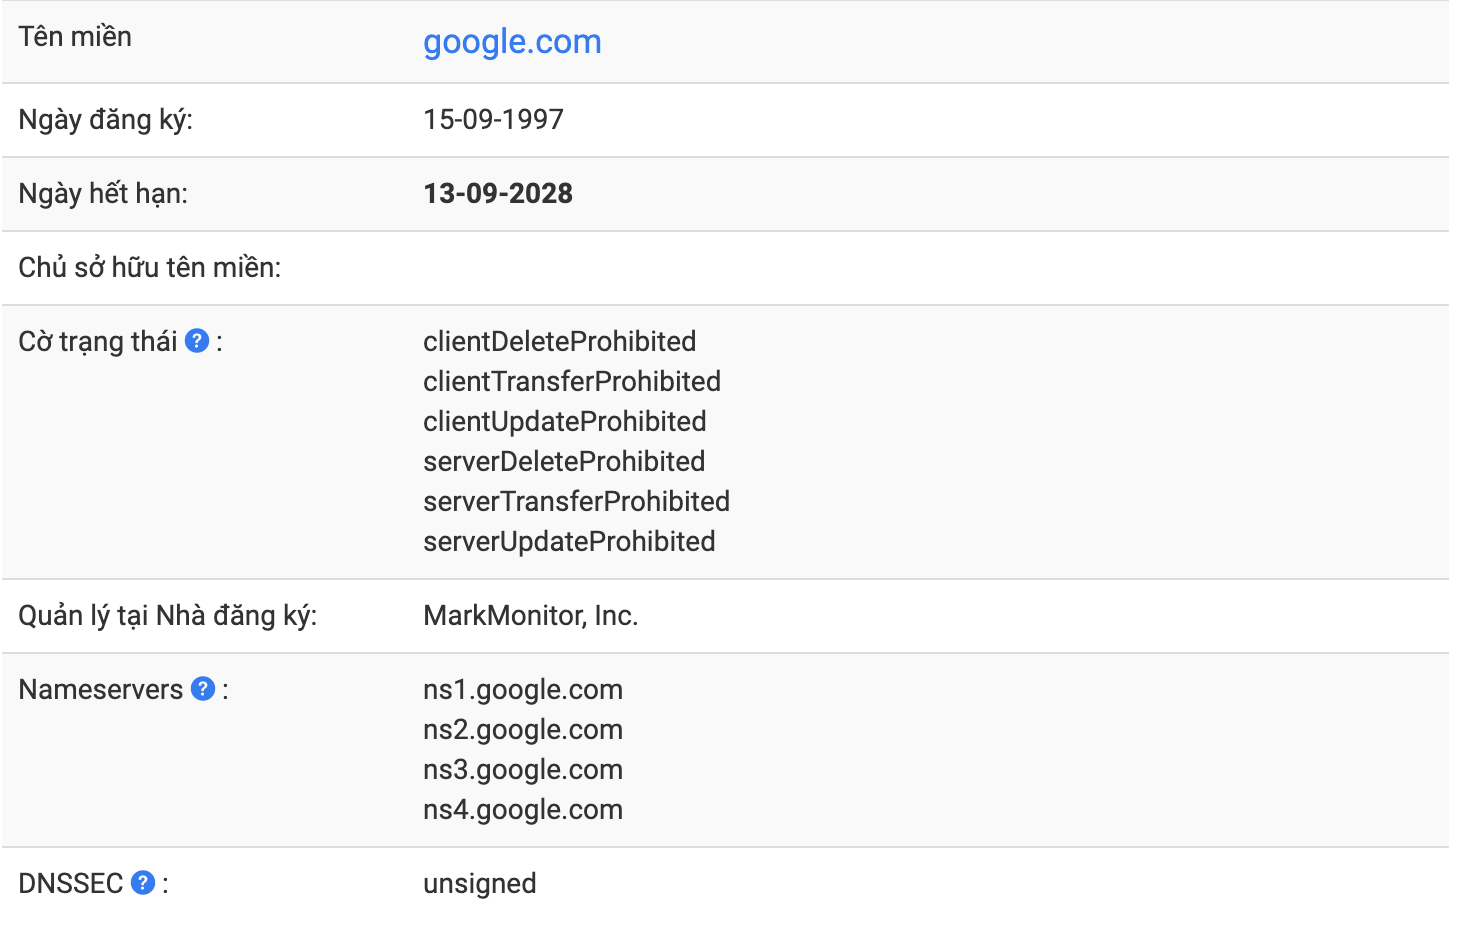The width and height of the screenshot is (1460, 932).
Task: Click the ns2.google.com nameserver entry
Action: pyautogui.click(x=523, y=730)
